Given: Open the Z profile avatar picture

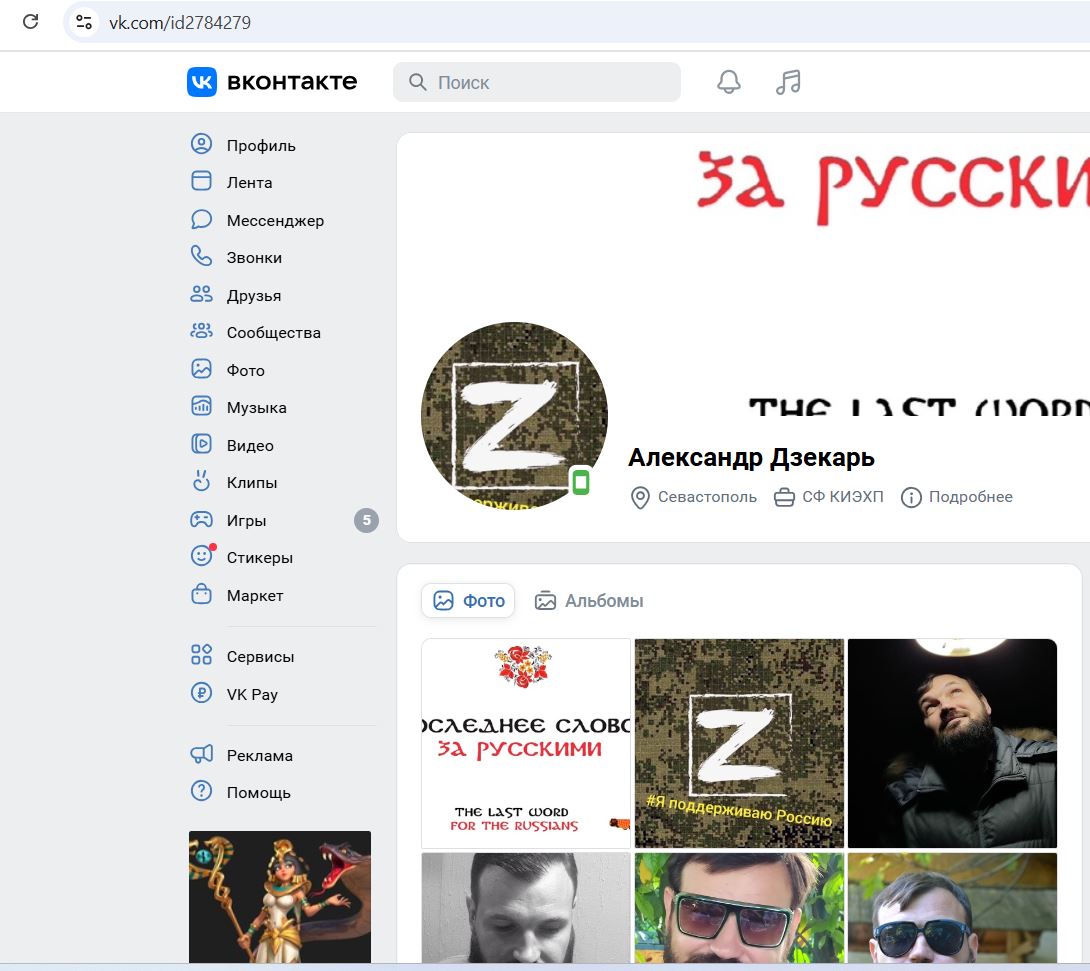Looking at the screenshot, I should [514, 415].
